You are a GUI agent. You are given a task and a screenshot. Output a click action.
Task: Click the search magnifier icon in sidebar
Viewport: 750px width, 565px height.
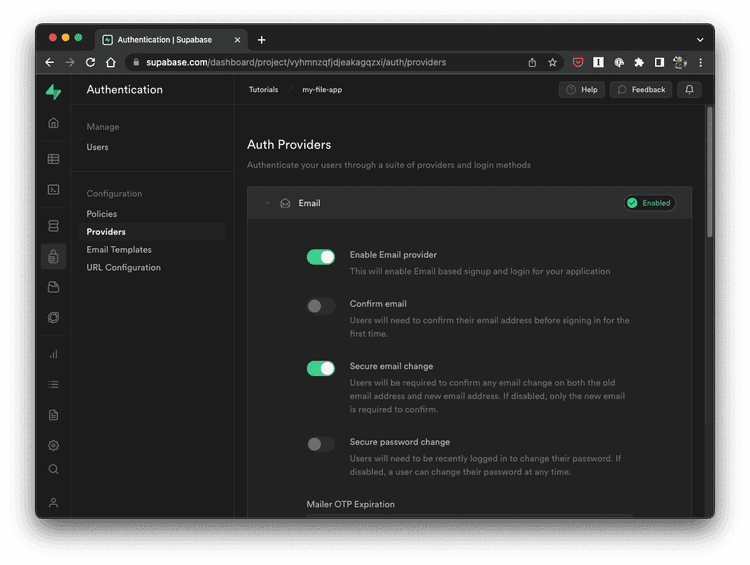click(x=54, y=469)
